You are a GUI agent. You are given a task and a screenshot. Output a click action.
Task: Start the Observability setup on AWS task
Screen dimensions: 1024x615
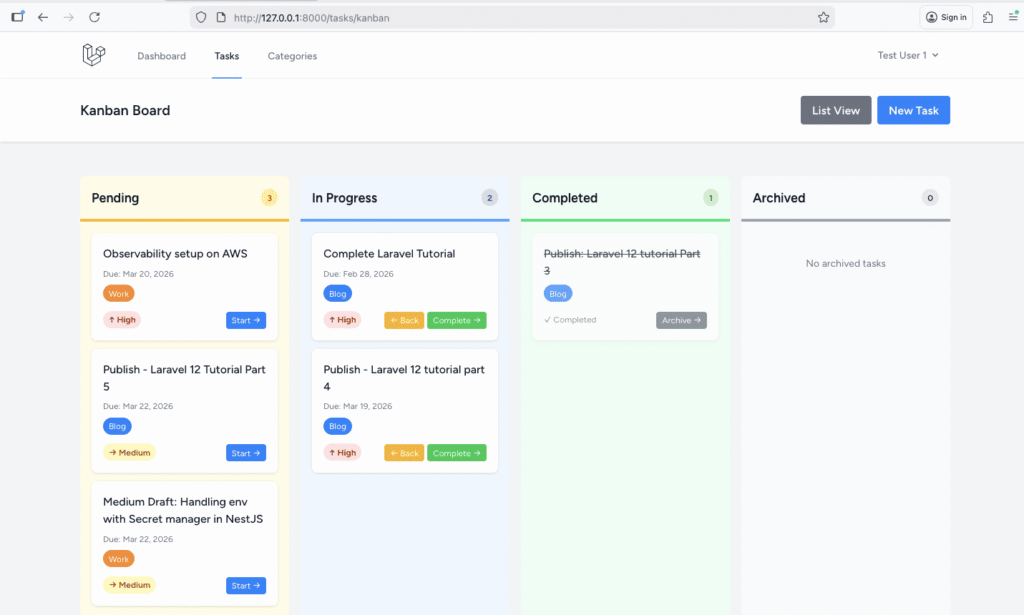pyautogui.click(x=245, y=320)
